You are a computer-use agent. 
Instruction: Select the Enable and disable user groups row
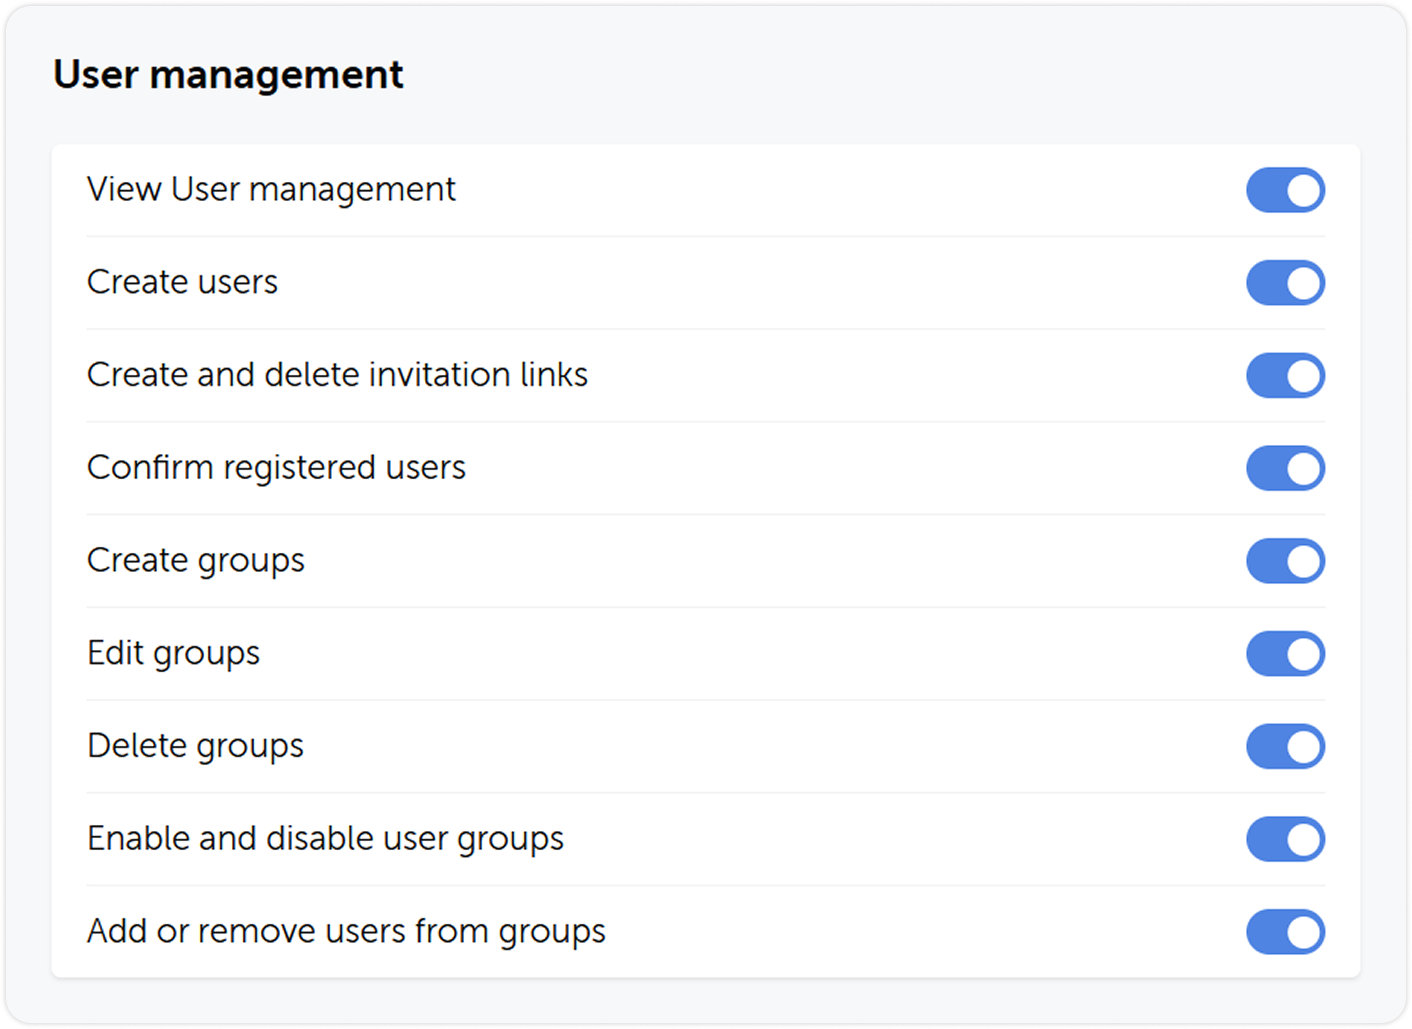[x=325, y=839]
